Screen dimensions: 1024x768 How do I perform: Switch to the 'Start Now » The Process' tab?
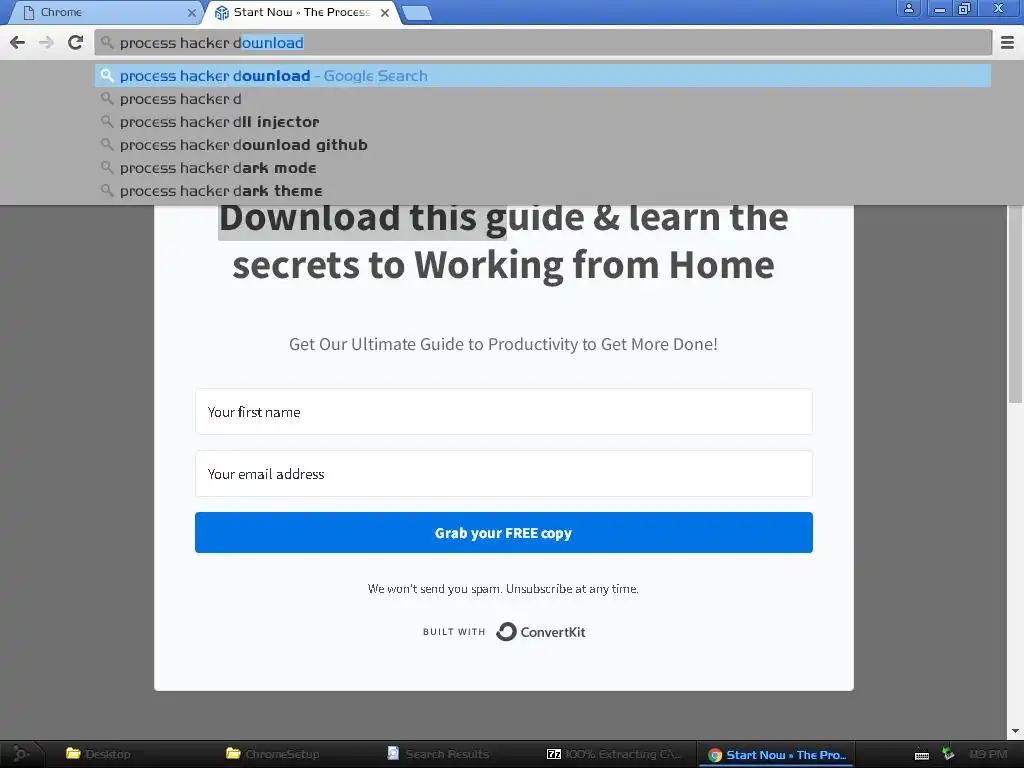pos(302,12)
